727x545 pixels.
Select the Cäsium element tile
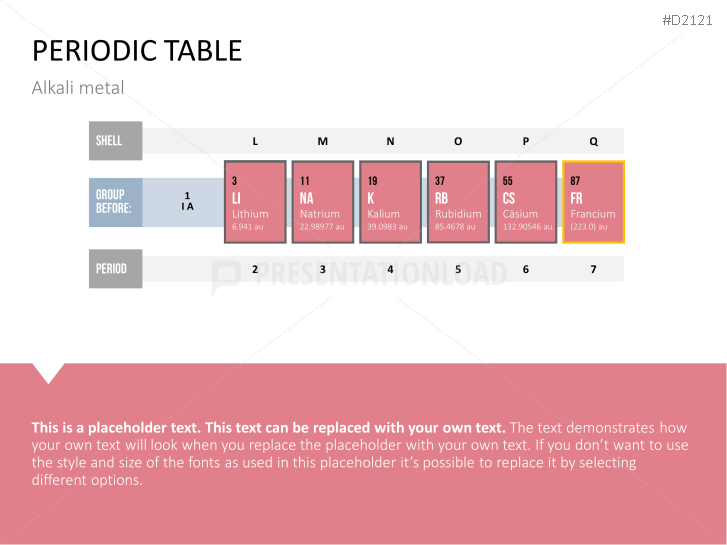[x=526, y=202]
